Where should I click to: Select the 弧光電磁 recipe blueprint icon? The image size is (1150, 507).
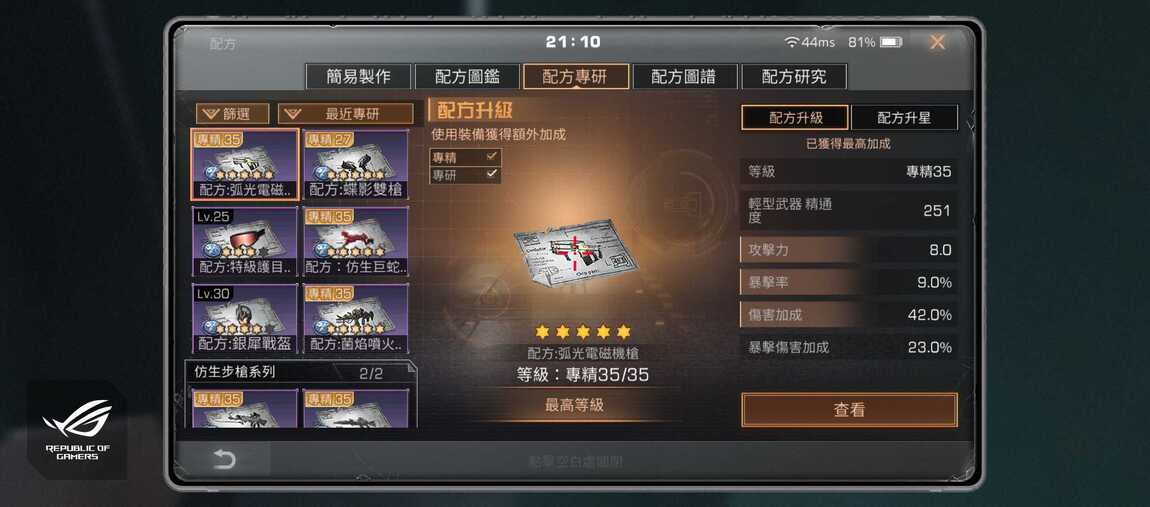pyautogui.click(x=245, y=164)
